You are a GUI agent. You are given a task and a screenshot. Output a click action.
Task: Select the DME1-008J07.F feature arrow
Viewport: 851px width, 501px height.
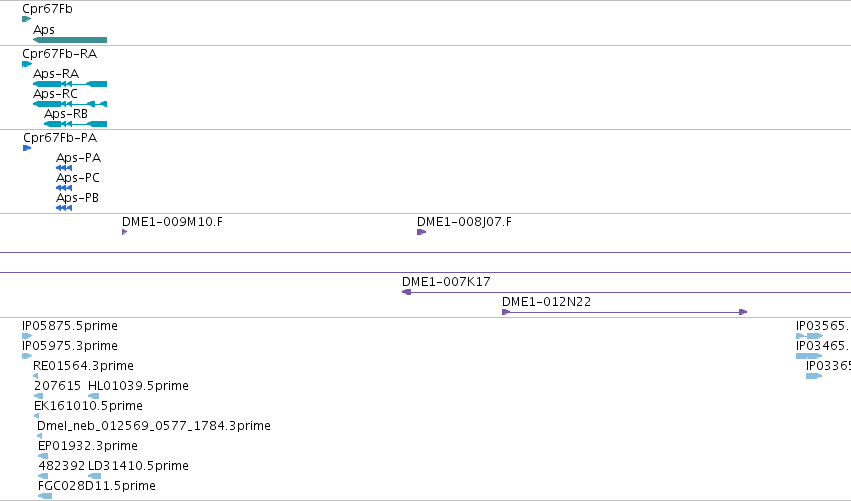(x=422, y=232)
